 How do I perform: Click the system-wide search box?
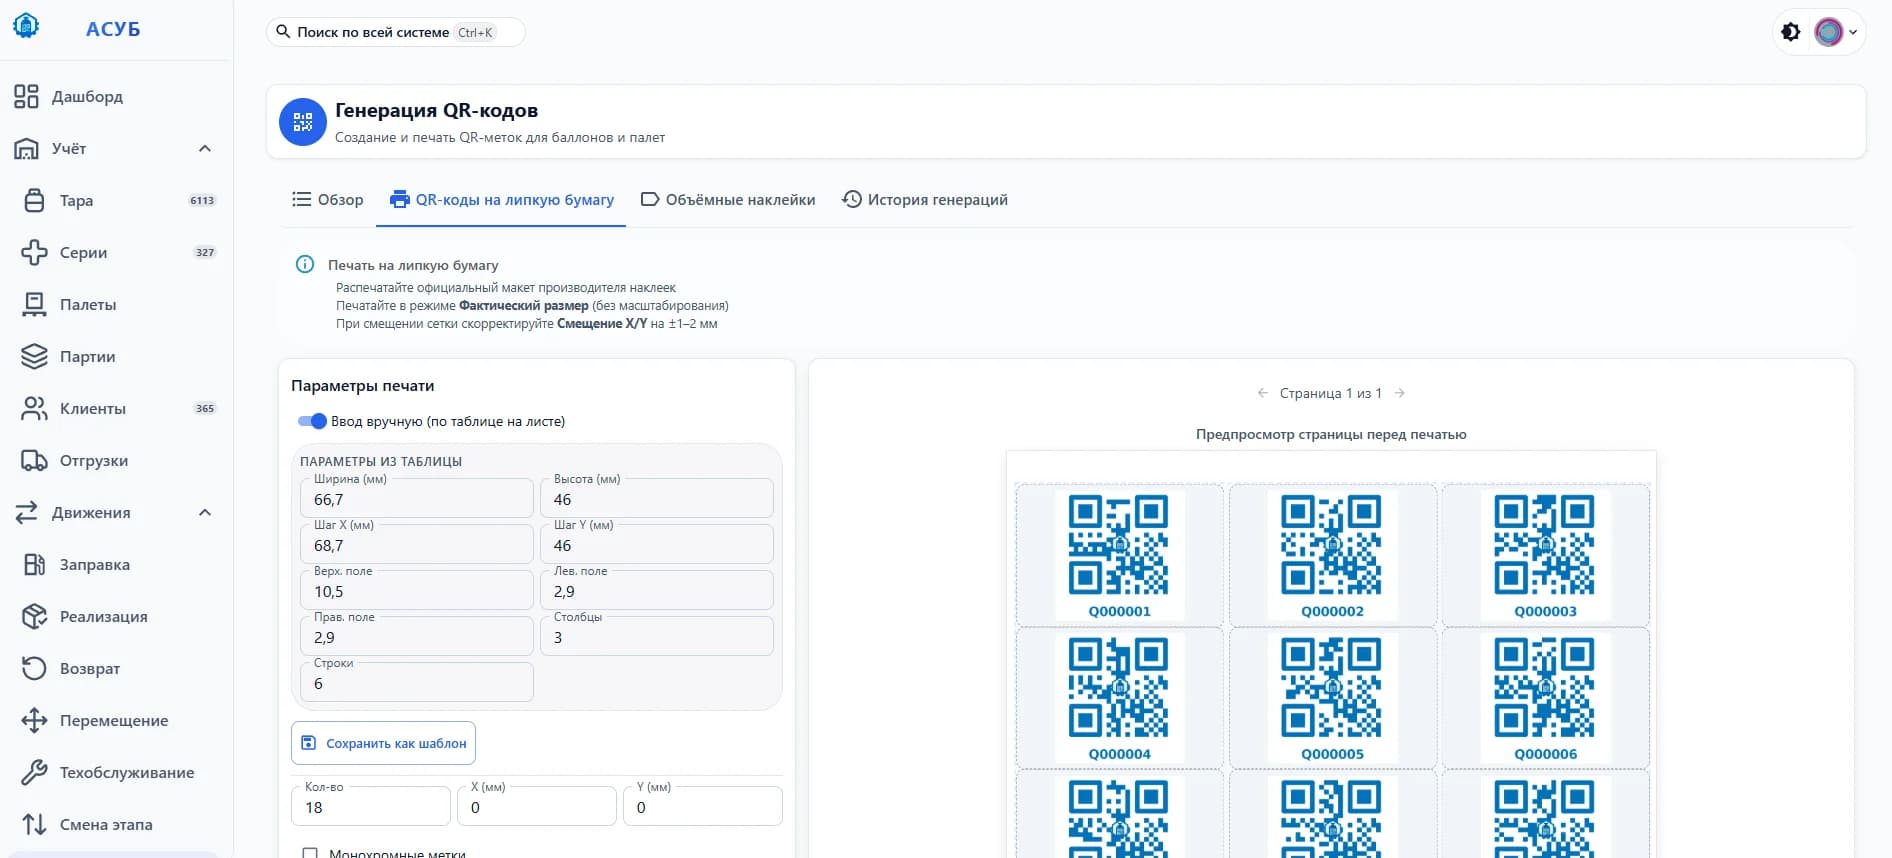click(x=396, y=32)
